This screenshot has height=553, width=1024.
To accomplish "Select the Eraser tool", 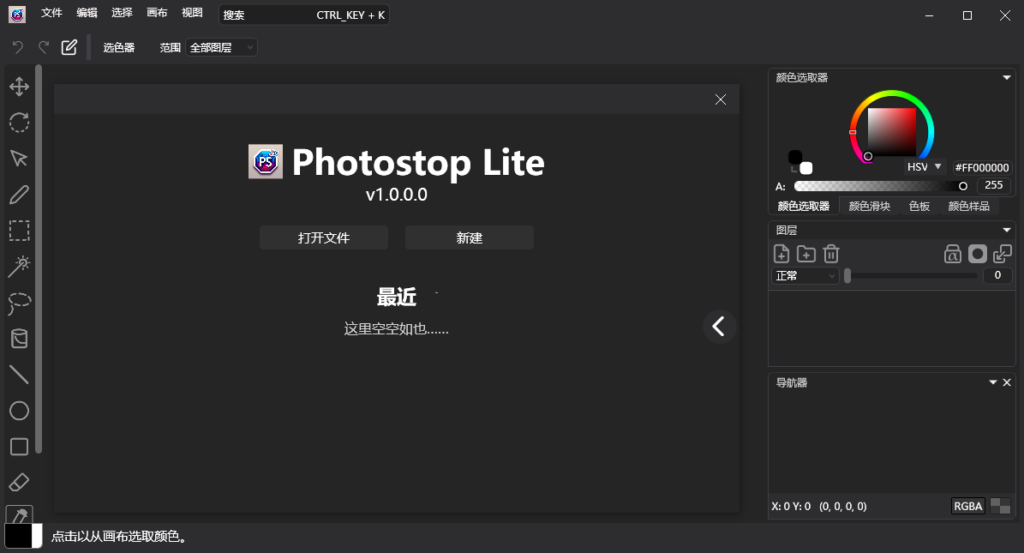I will (19, 482).
